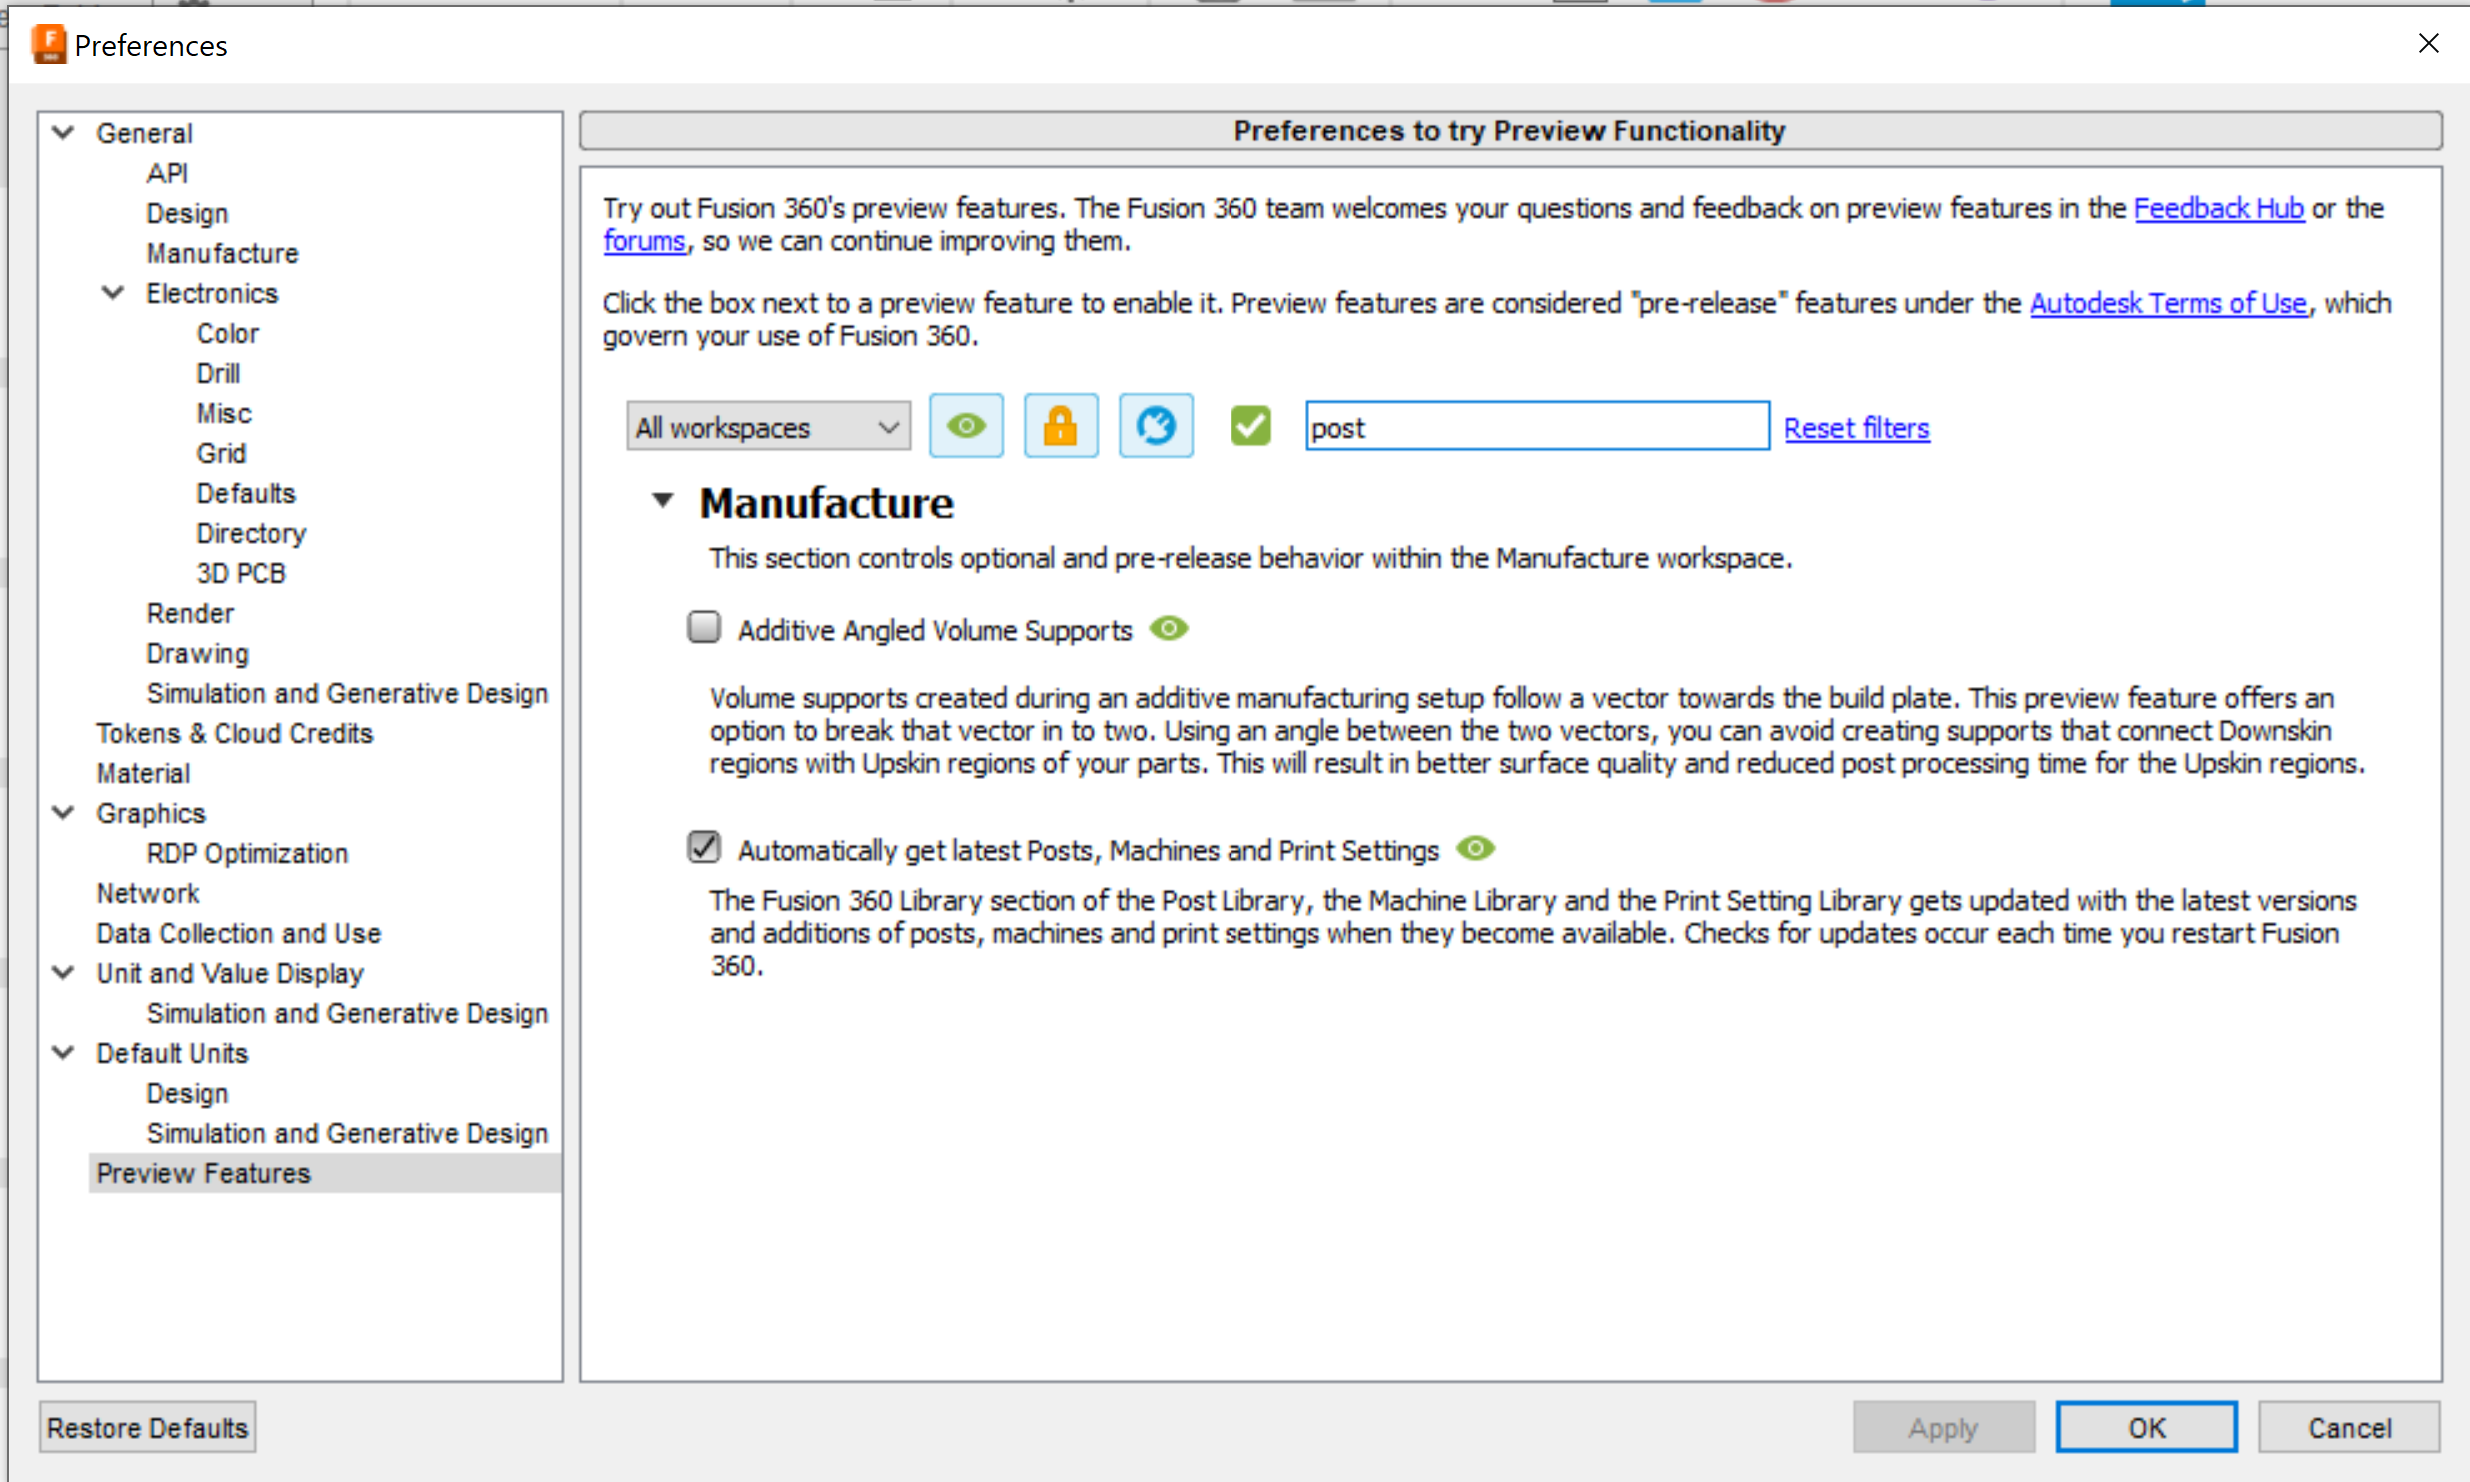Close the Preferences dialog with X
The width and height of the screenshot is (2470, 1482).
pyautogui.click(x=2428, y=44)
